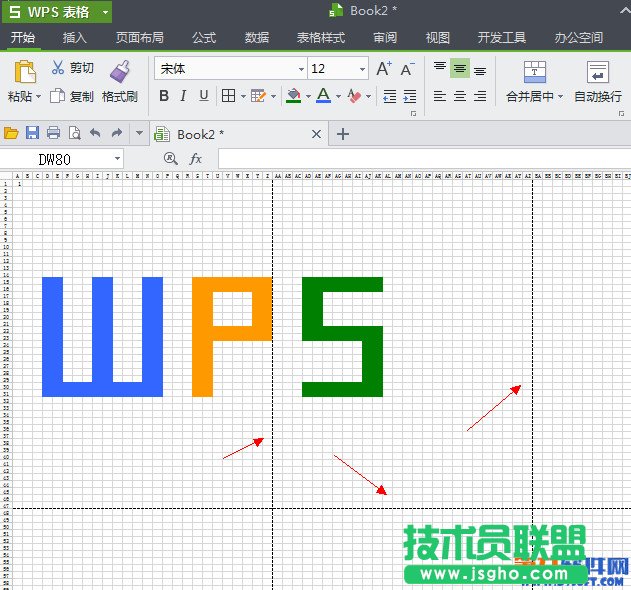Cut selection with scissors icon
Viewport: 631px width, 590px height.
(x=58, y=68)
